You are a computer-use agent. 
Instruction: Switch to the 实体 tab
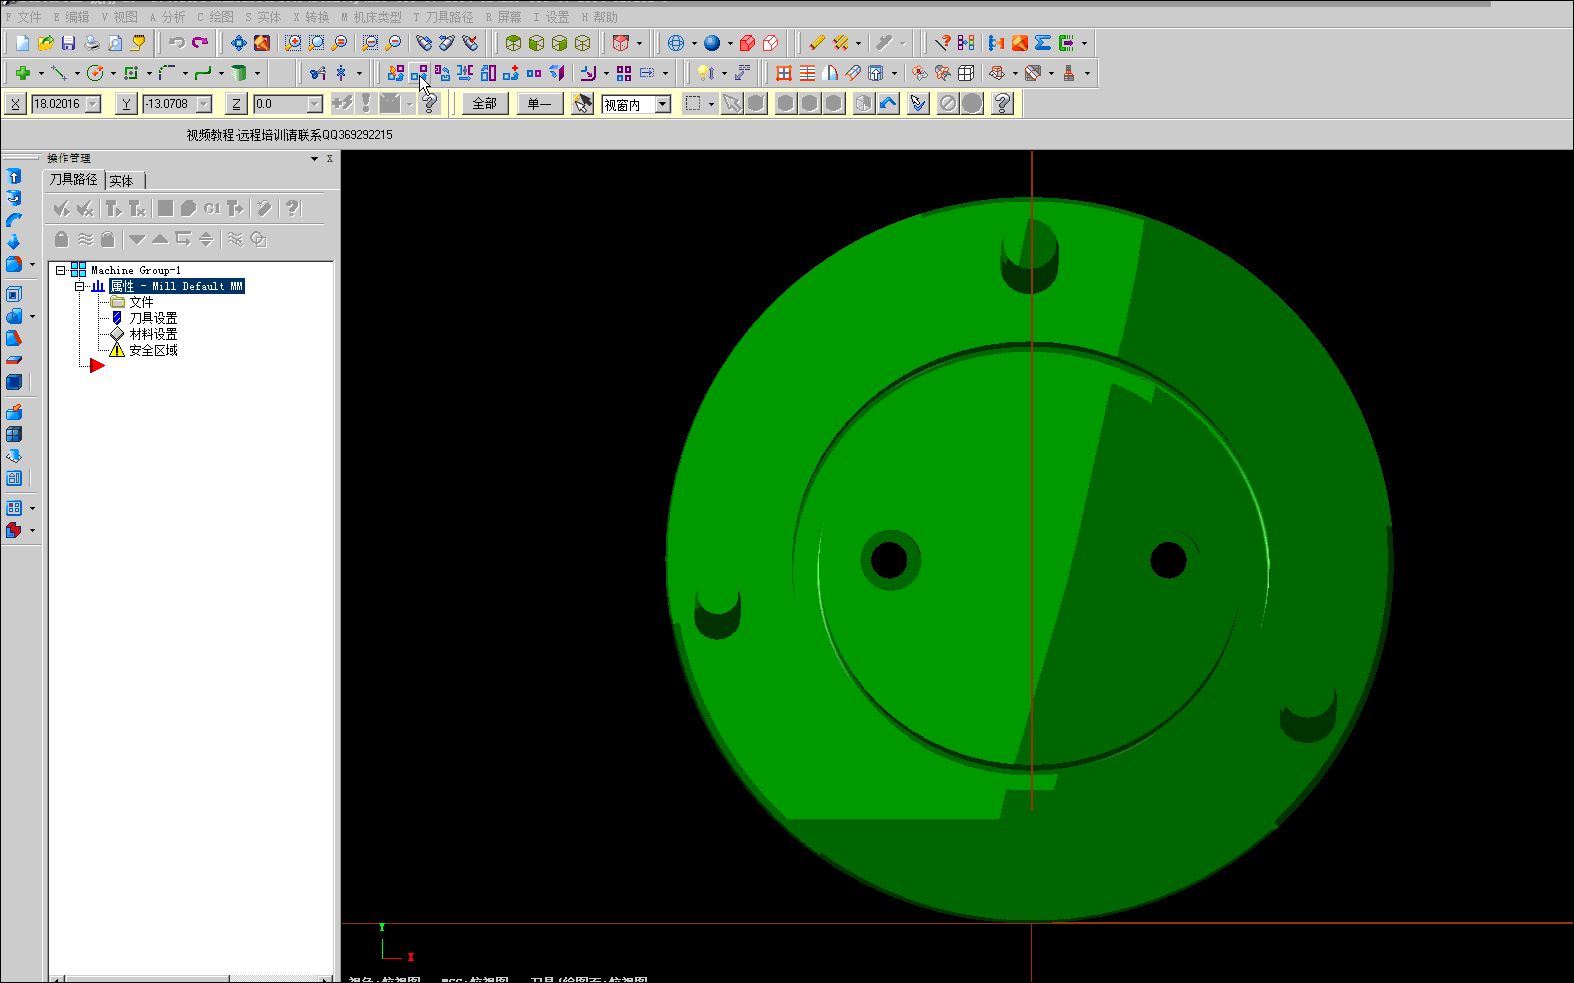122,181
